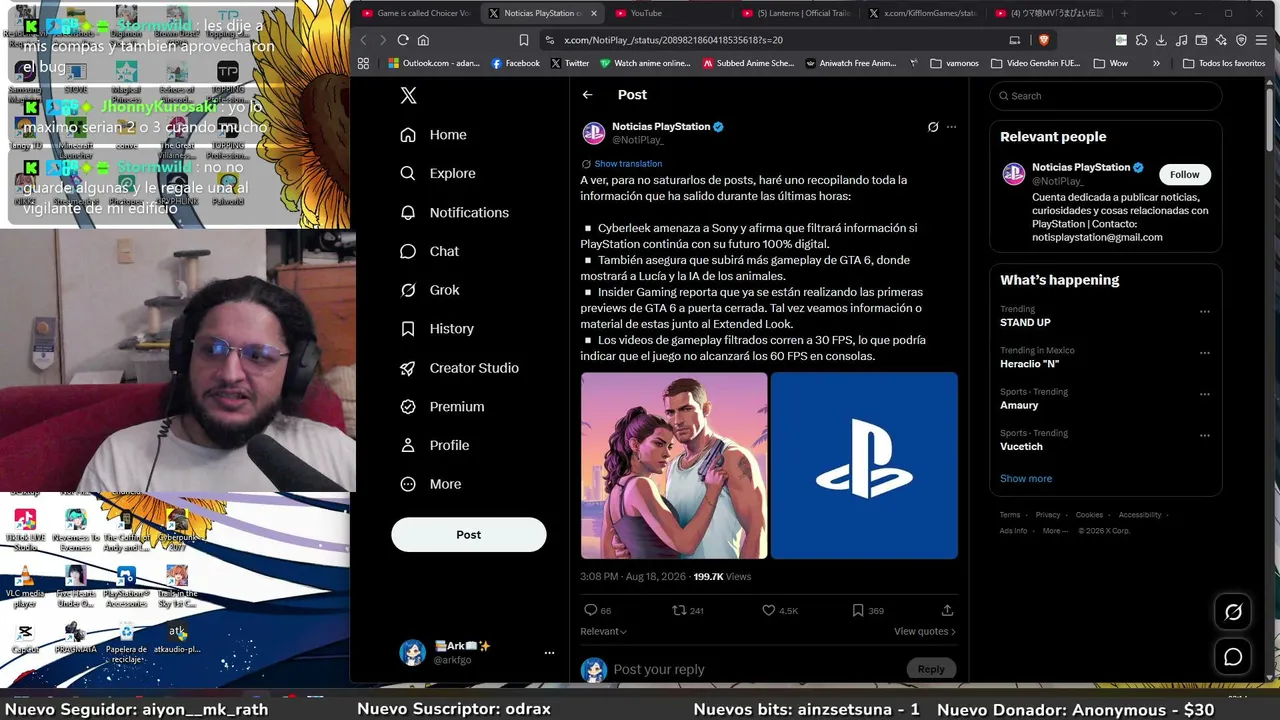The width and height of the screenshot is (1280, 720).
Task: Expand the Relevant replies sort dropdown
Action: point(604,632)
